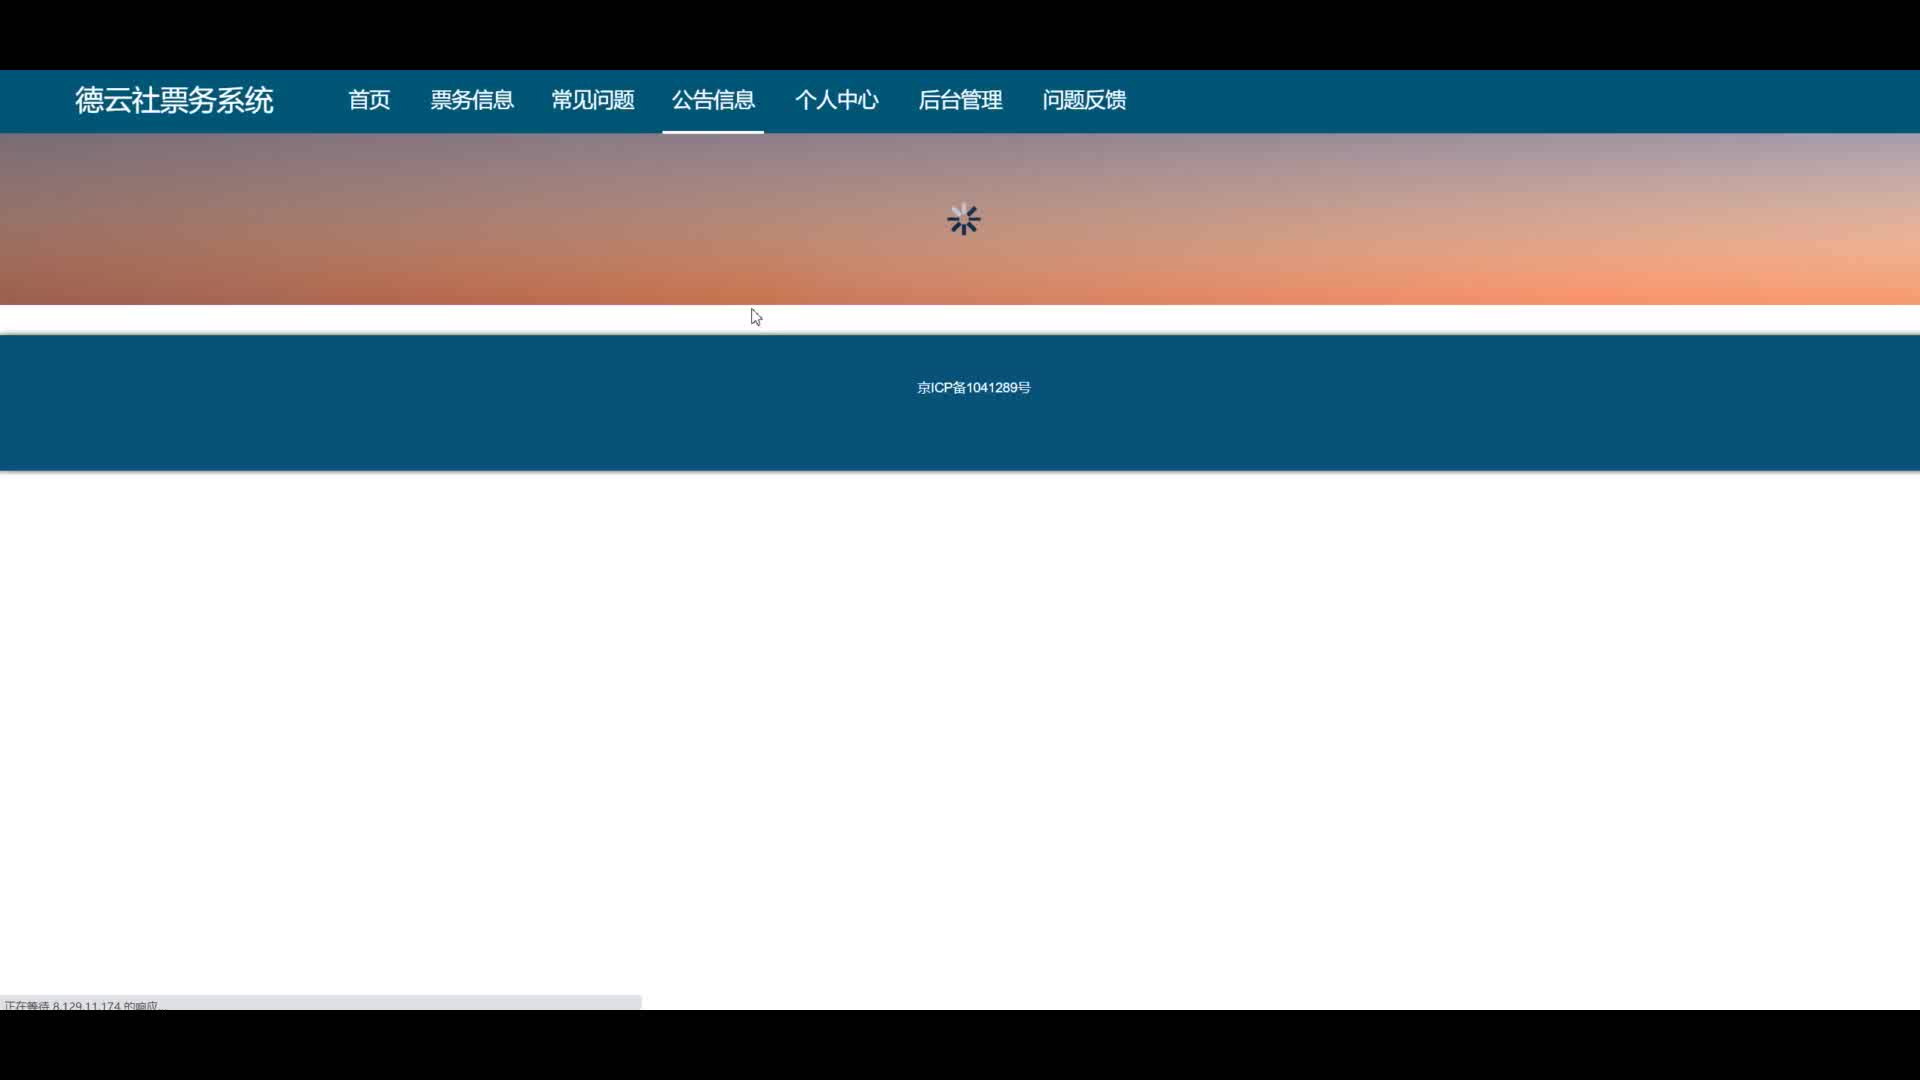Select the active 公告信息 tab
Viewport: 1920px width, 1080px height.
click(713, 101)
